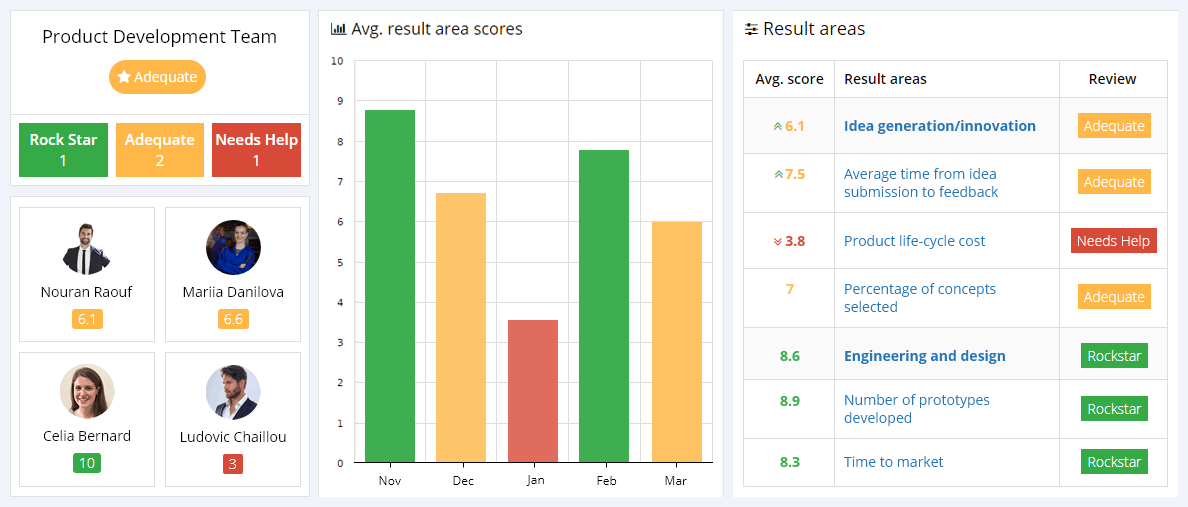Viewport: 1188px width, 507px height.
Task: Open Mariia Danilova's avatar
Action: click(x=233, y=248)
